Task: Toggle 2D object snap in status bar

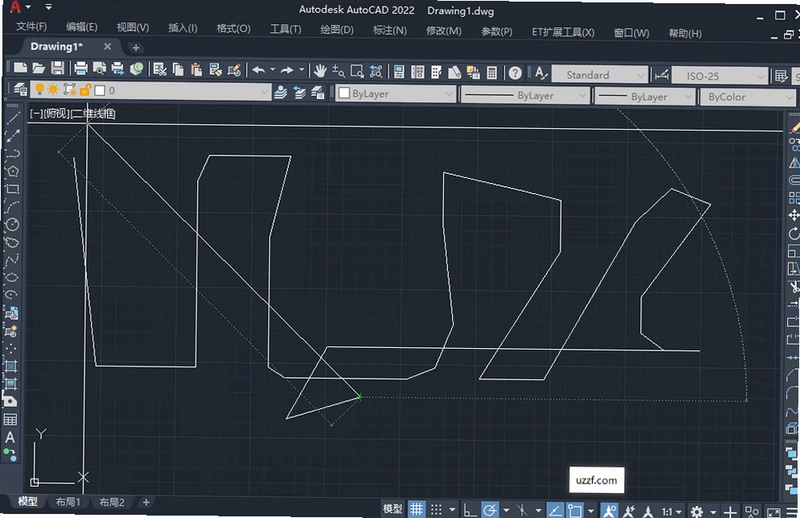Action: click(575, 510)
